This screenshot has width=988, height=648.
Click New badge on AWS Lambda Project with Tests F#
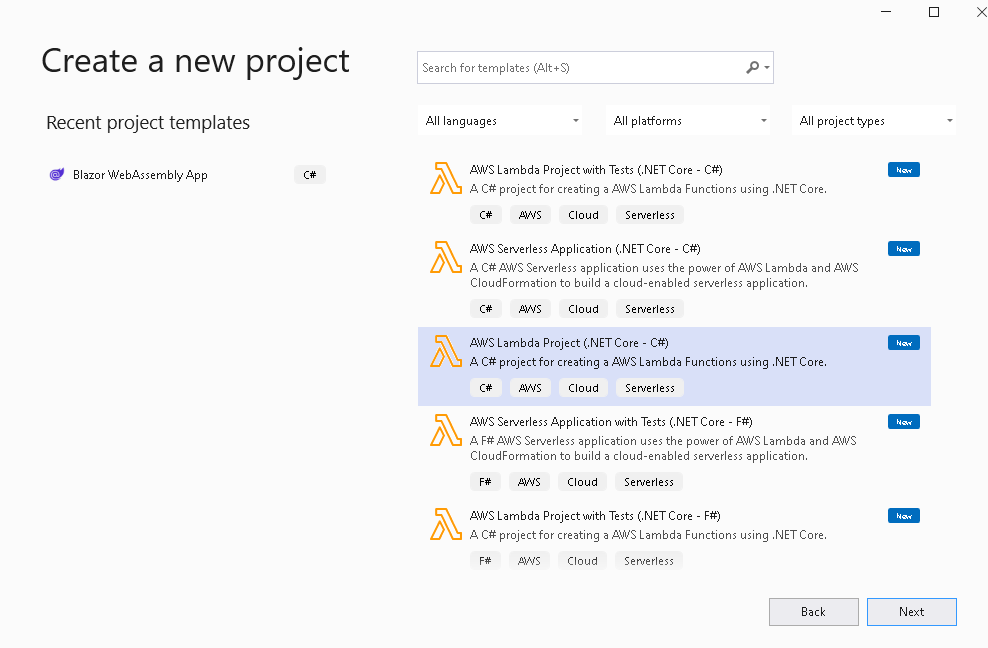[x=904, y=516]
